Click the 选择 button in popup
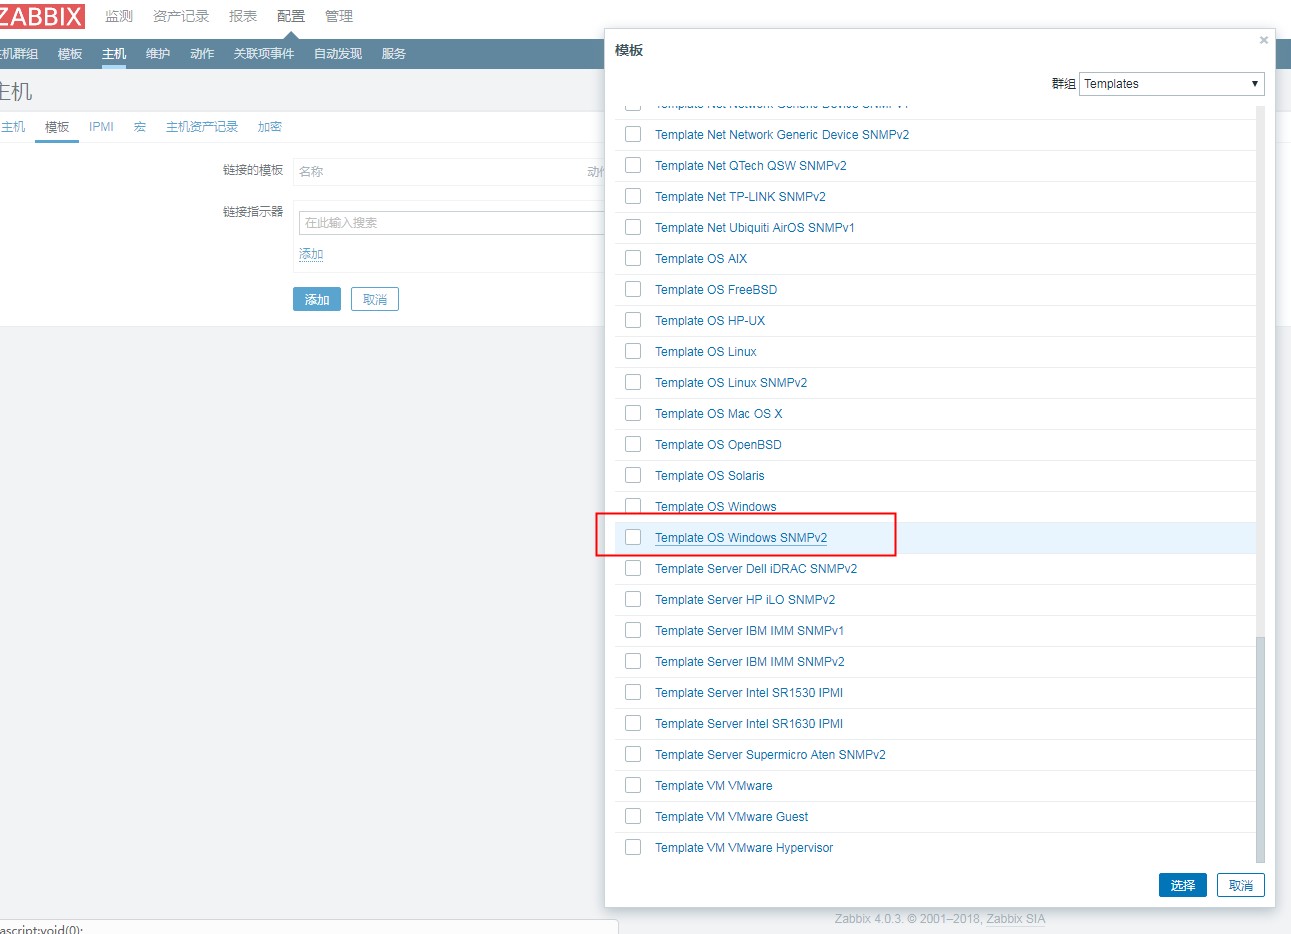1291x934 pixels. coord(1183,885)
